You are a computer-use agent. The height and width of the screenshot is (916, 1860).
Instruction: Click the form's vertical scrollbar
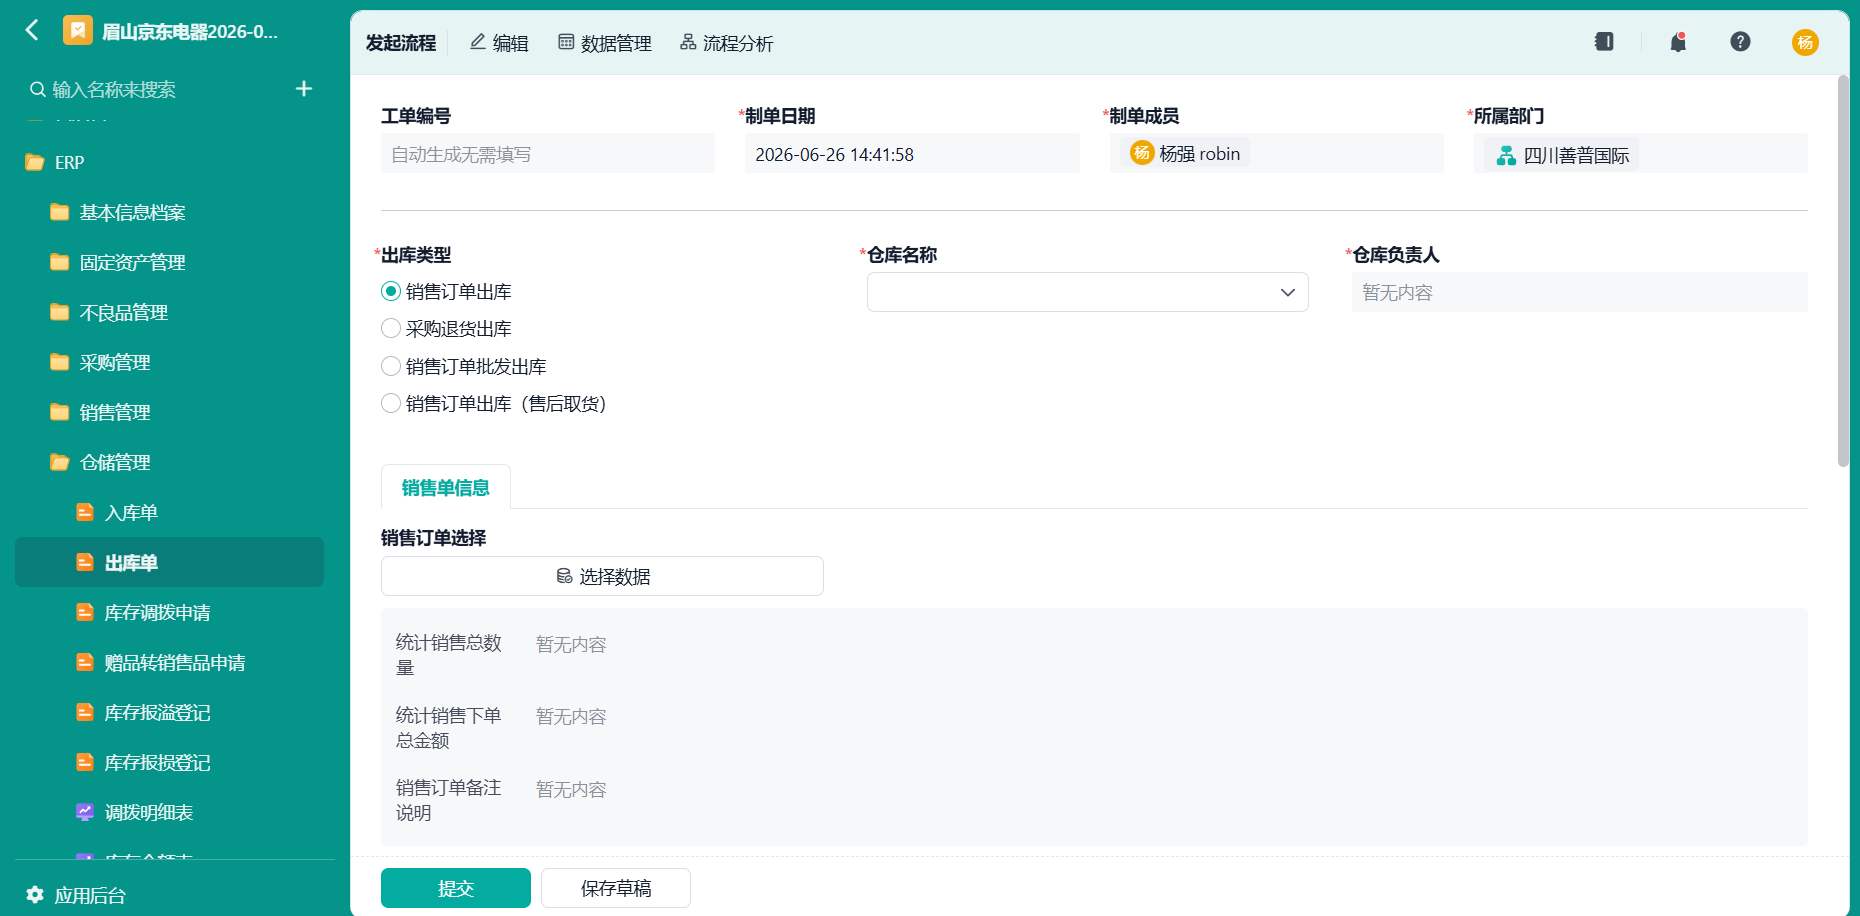(x=1843, y=271)
